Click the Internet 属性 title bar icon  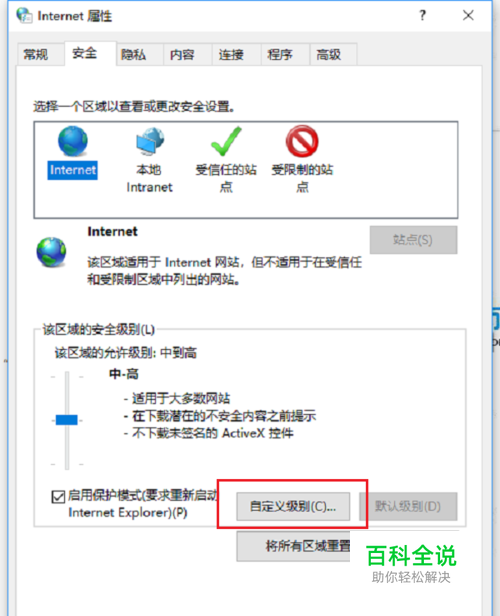(x=24, y=15)
